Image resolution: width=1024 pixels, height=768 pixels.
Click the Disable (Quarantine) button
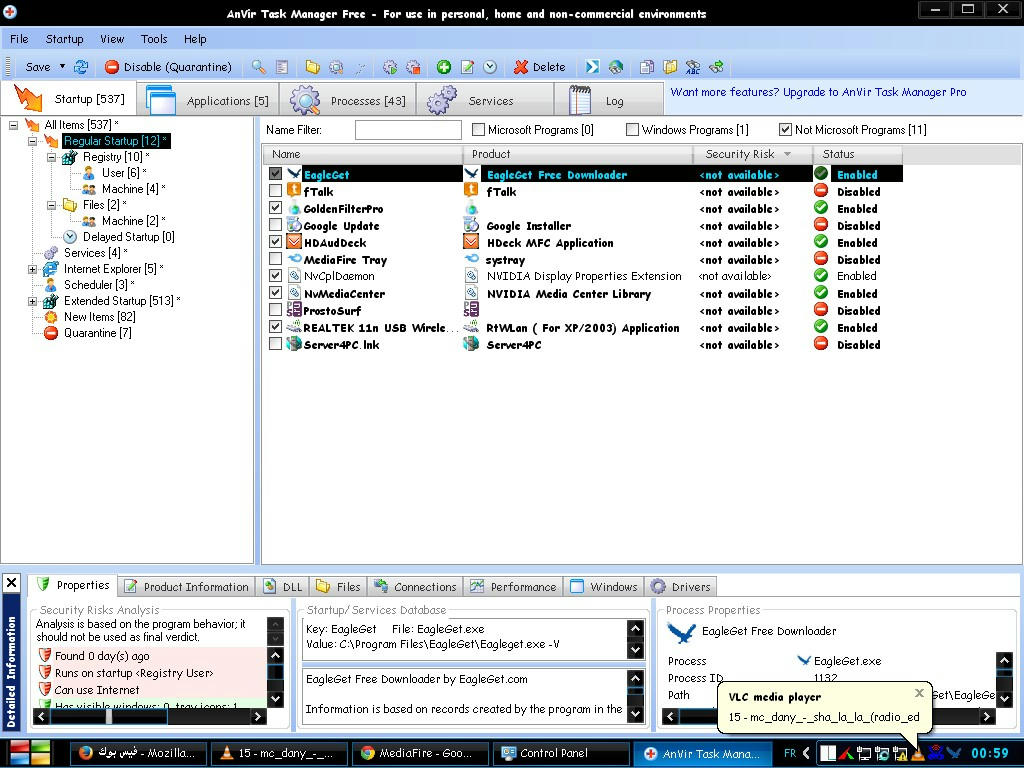(x=168, y=67)
